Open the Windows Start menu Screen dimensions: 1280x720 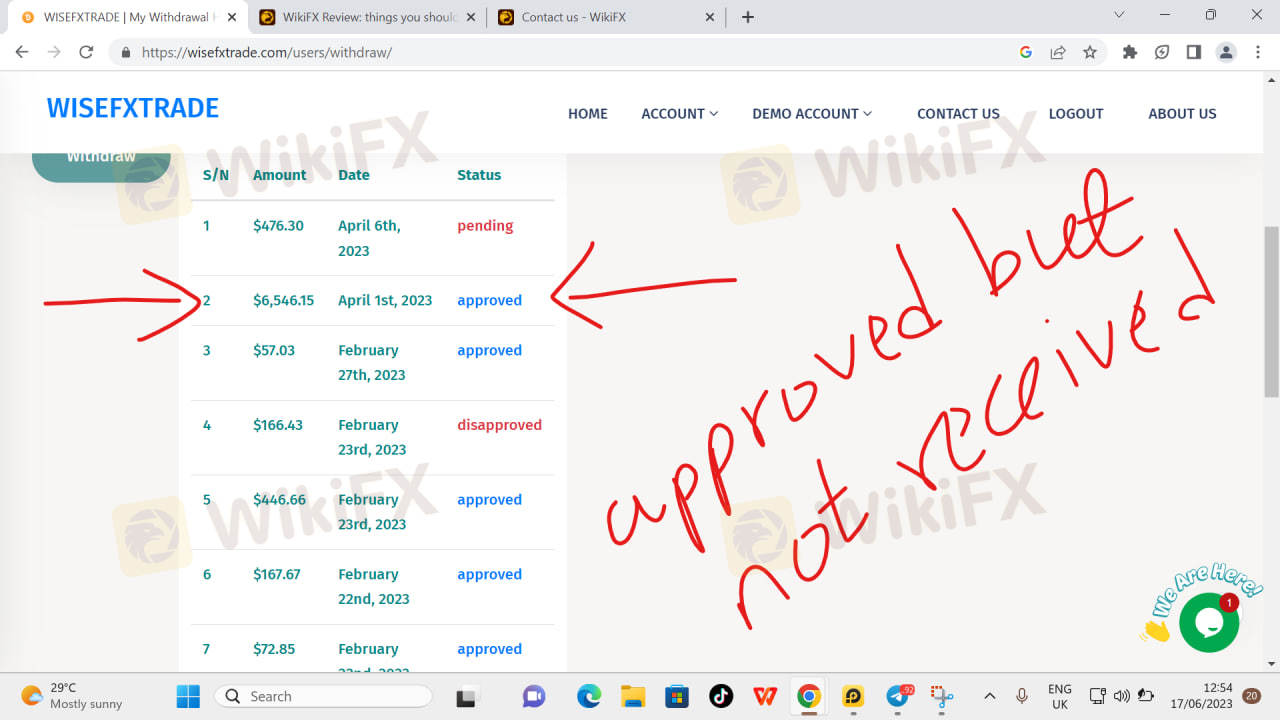(188, 696)
